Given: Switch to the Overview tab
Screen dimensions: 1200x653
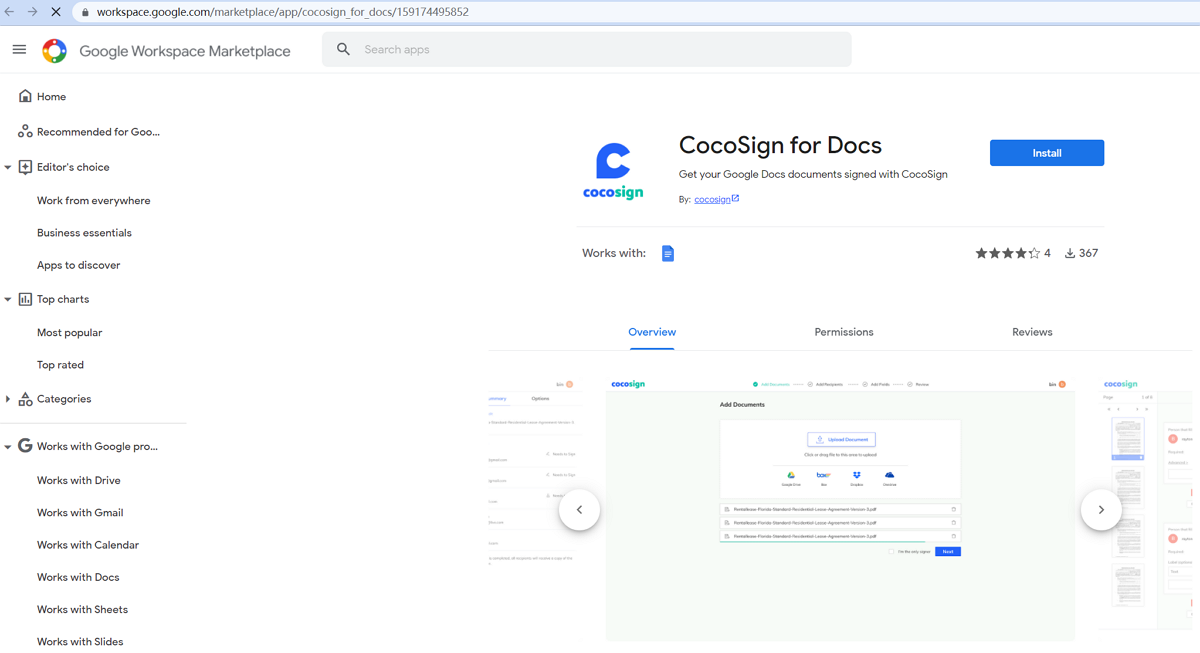Looking at the screenshot, I should [x=652, y=332].
